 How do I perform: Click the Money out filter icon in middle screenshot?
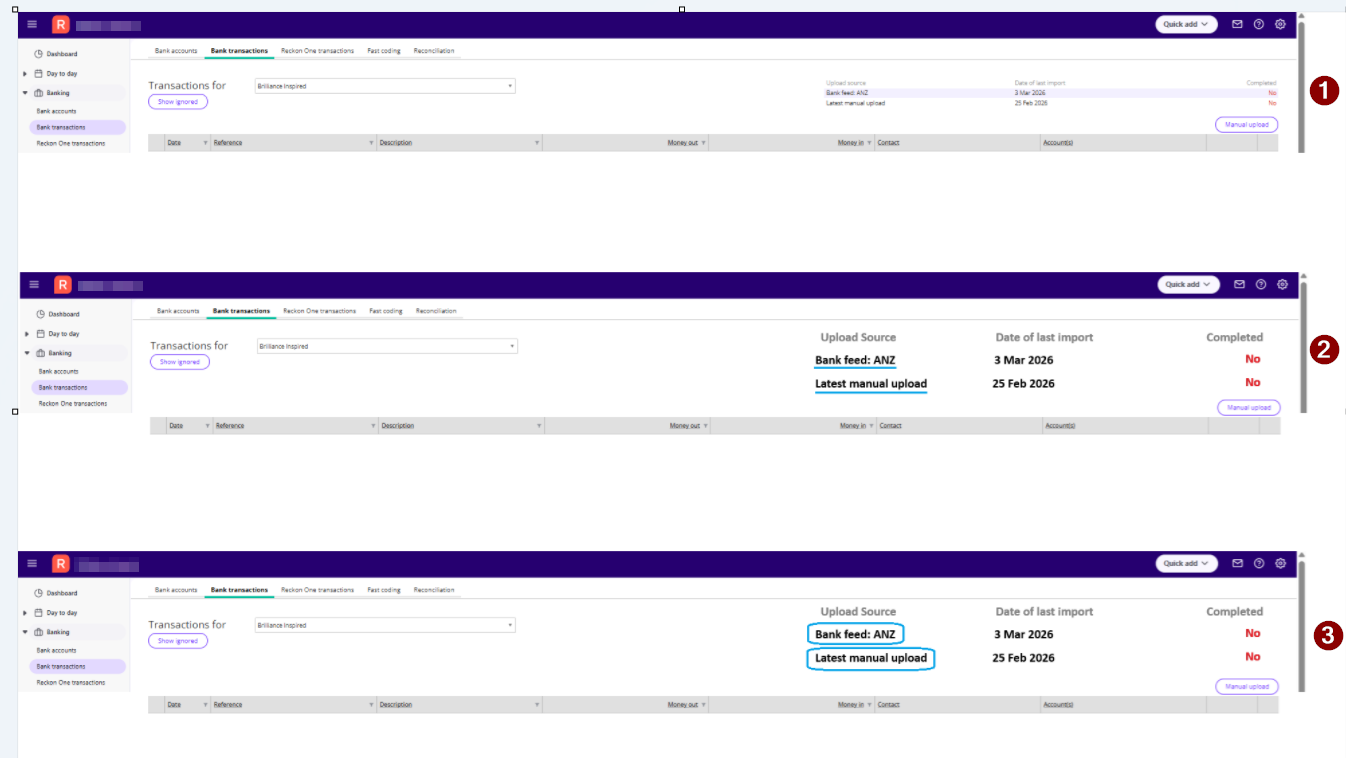pyautogui.click(x=706, y=426)
